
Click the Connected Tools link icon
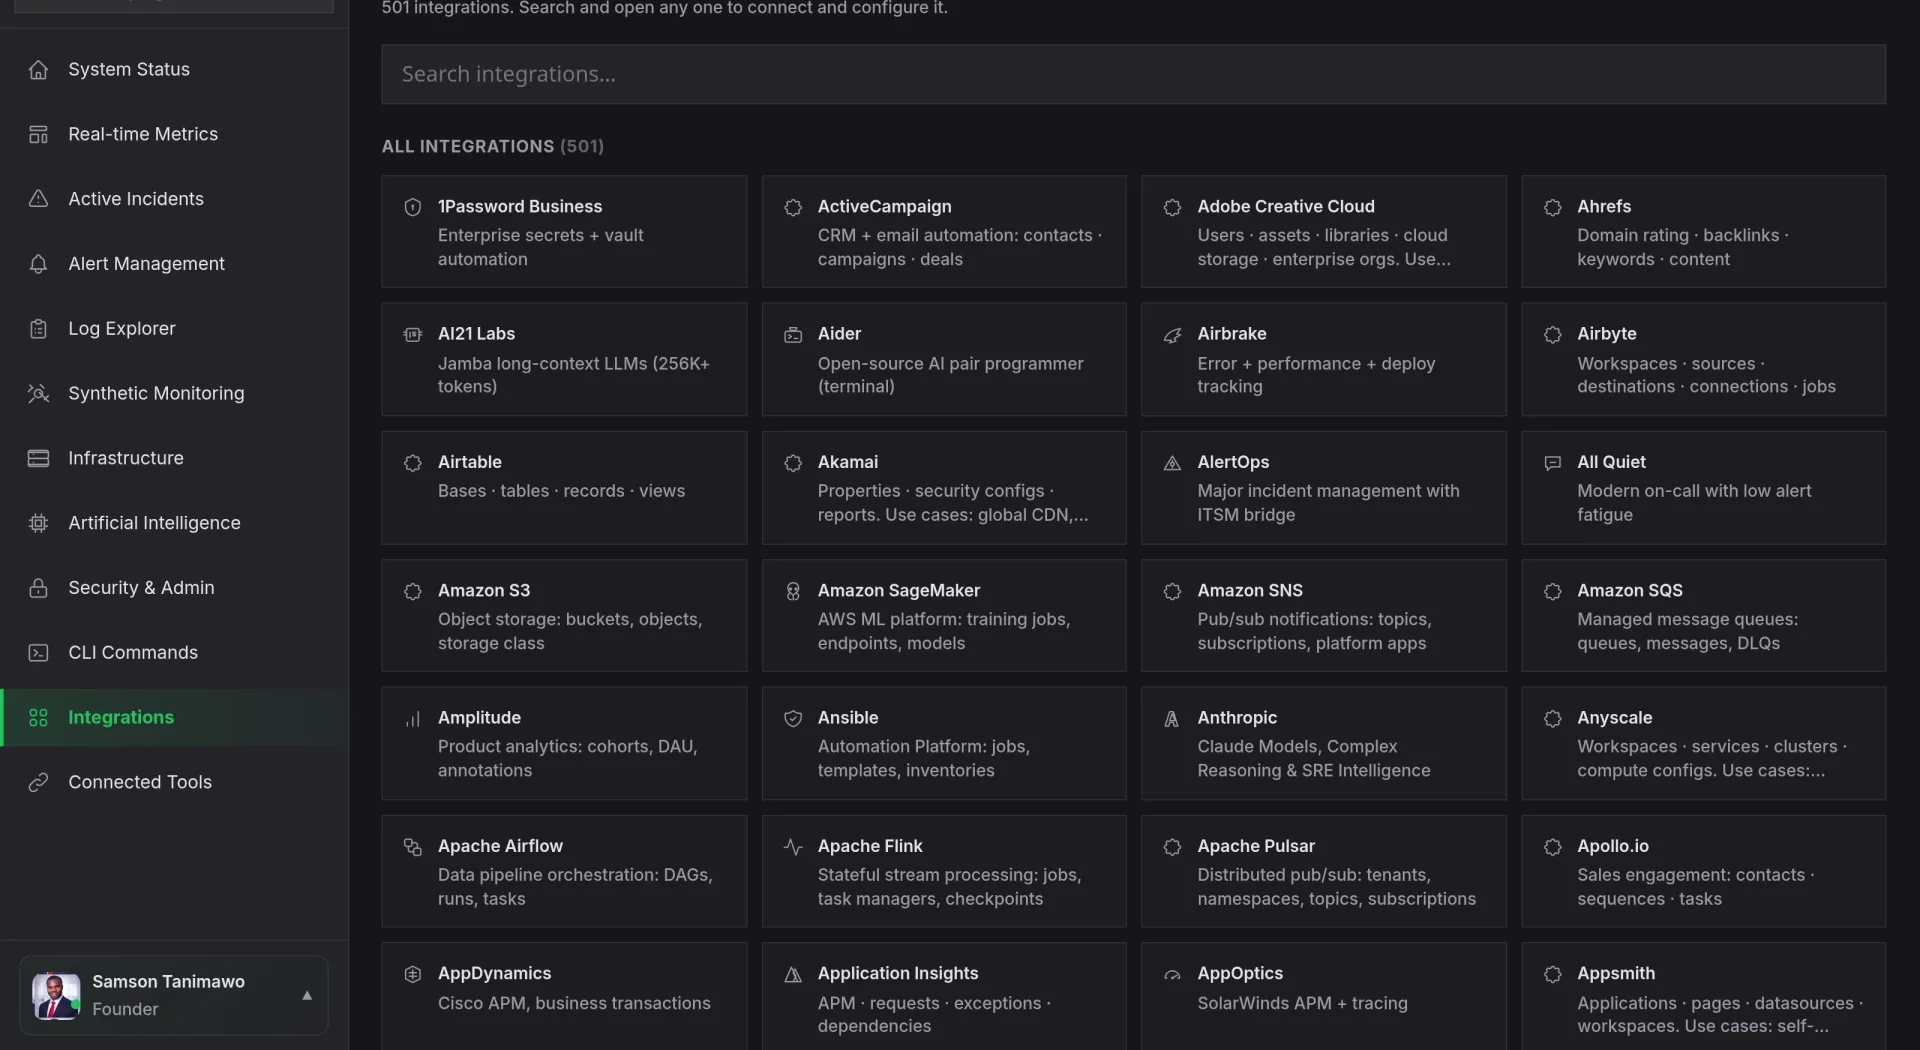click(x=38, y=782)
